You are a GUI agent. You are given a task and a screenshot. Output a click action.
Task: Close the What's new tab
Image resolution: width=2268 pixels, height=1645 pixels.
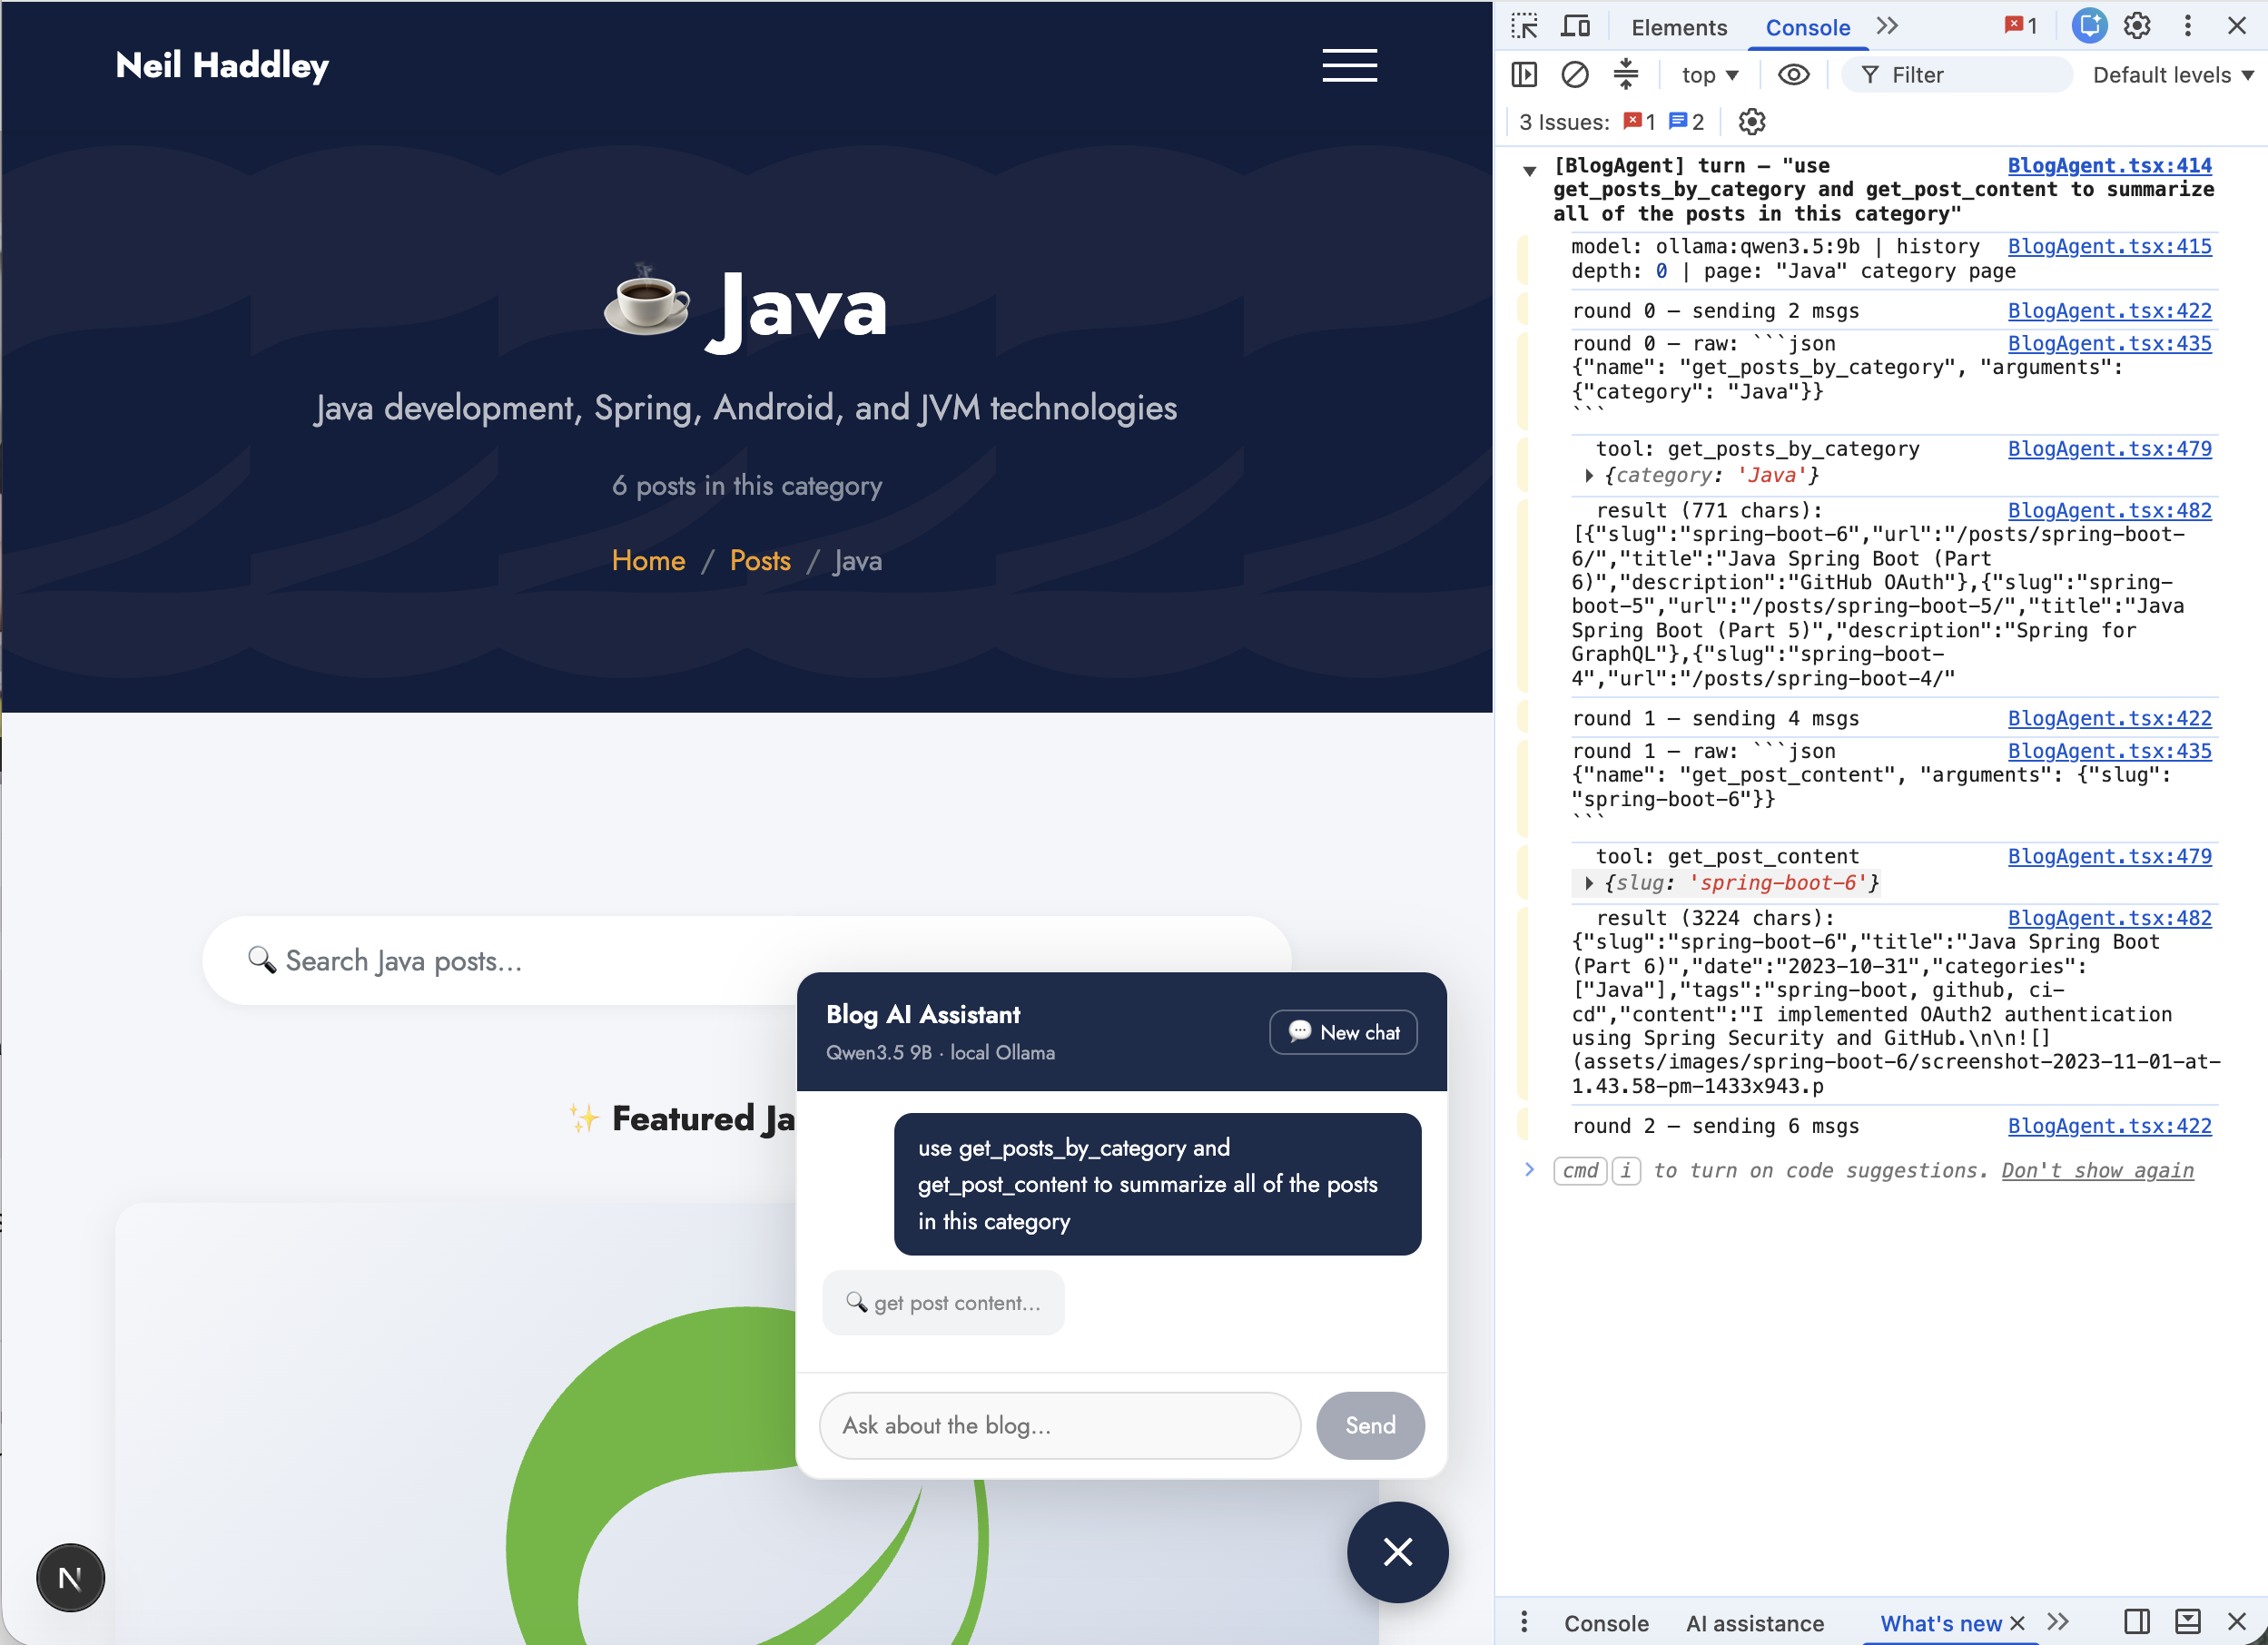[2017, 1623]
